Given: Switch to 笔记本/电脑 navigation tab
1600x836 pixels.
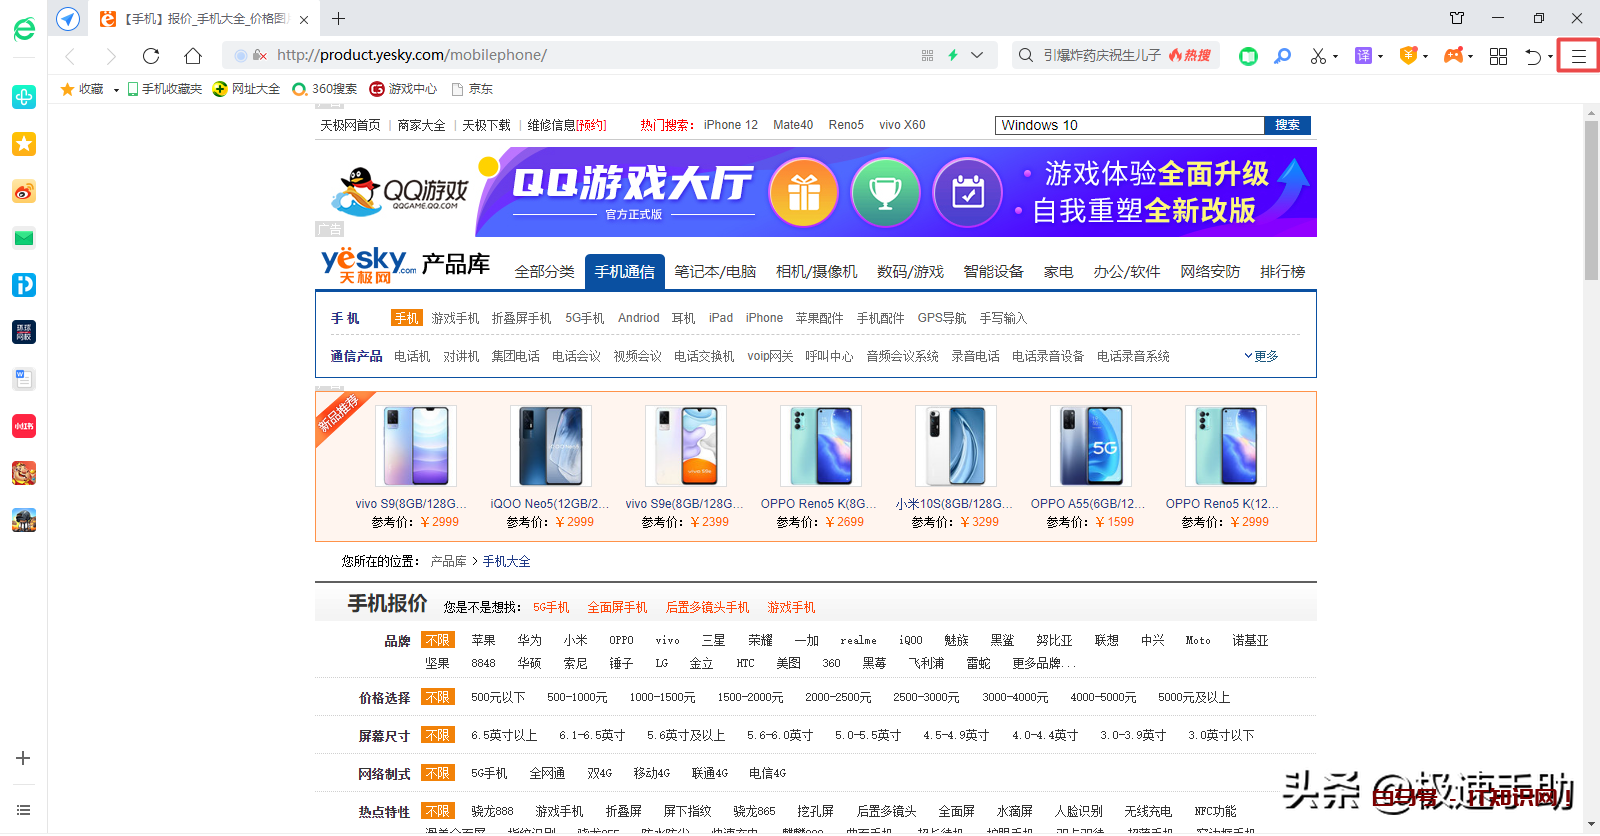Looking at the screenshot, I should (715, 272).
